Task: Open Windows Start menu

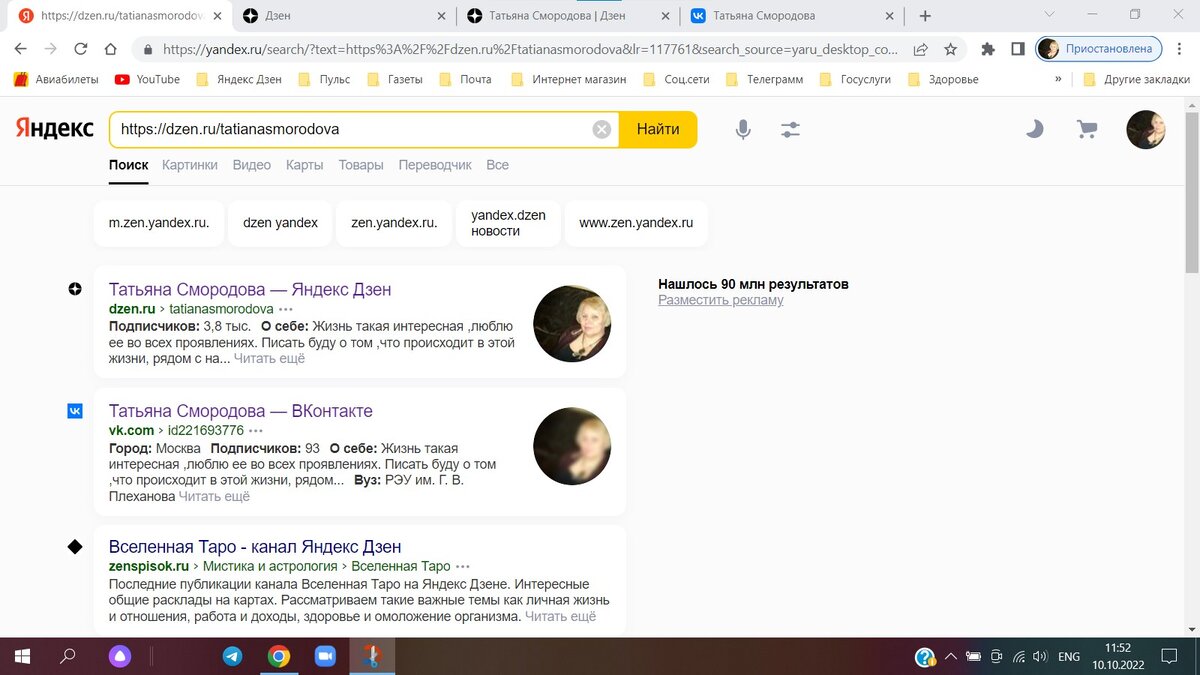Action: coord(22,657)
